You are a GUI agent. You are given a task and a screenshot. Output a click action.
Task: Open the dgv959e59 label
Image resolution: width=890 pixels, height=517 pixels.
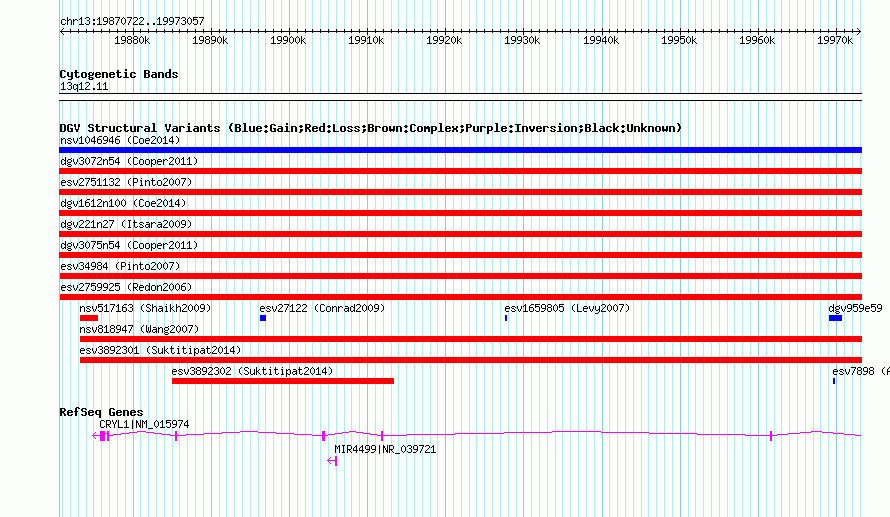pyautogui.click(x=855, y=308)
